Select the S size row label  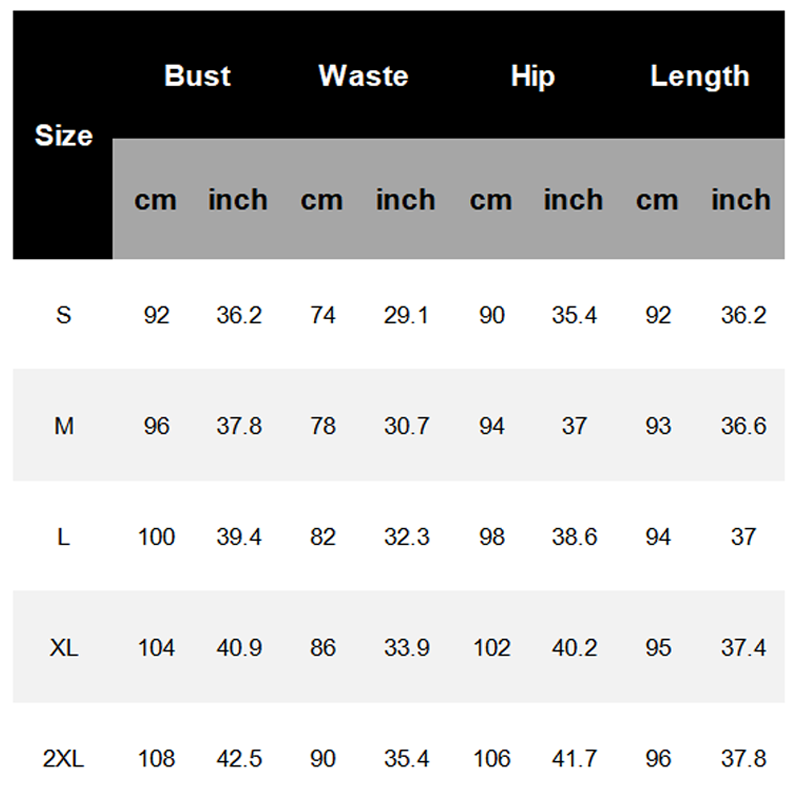click(x=64, y=316)
